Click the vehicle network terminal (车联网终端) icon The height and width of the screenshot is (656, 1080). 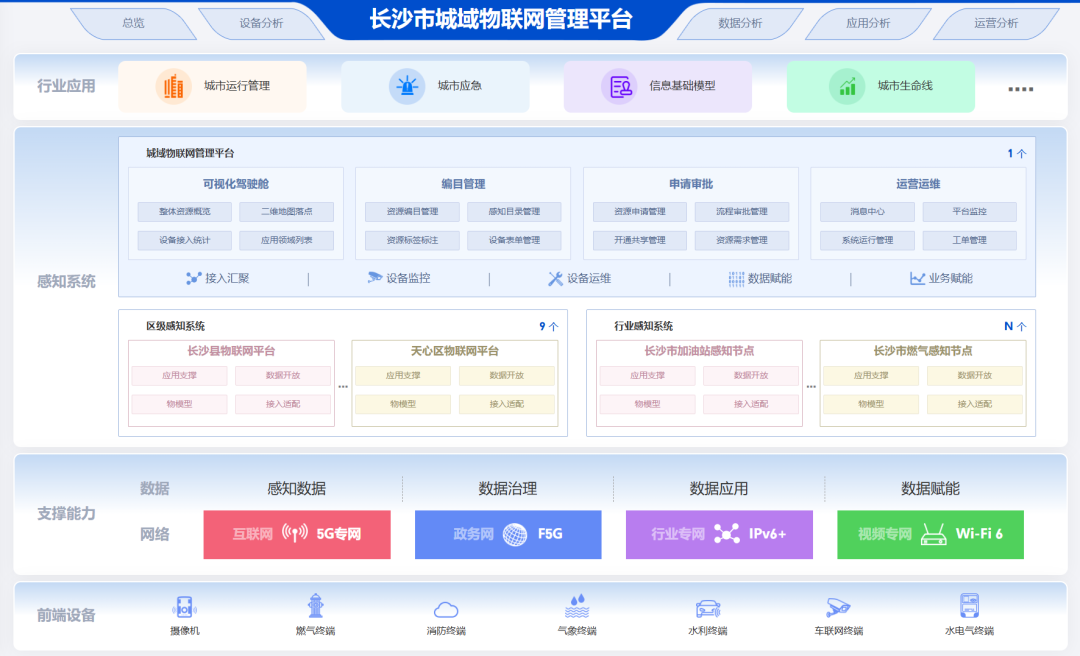[838, 607]
